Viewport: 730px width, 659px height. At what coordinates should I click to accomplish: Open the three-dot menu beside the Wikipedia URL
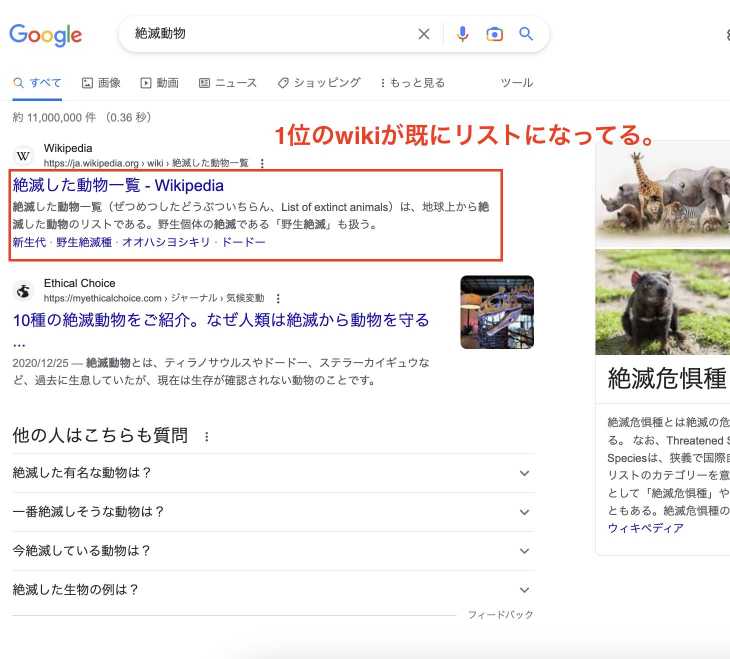(262, 163)
